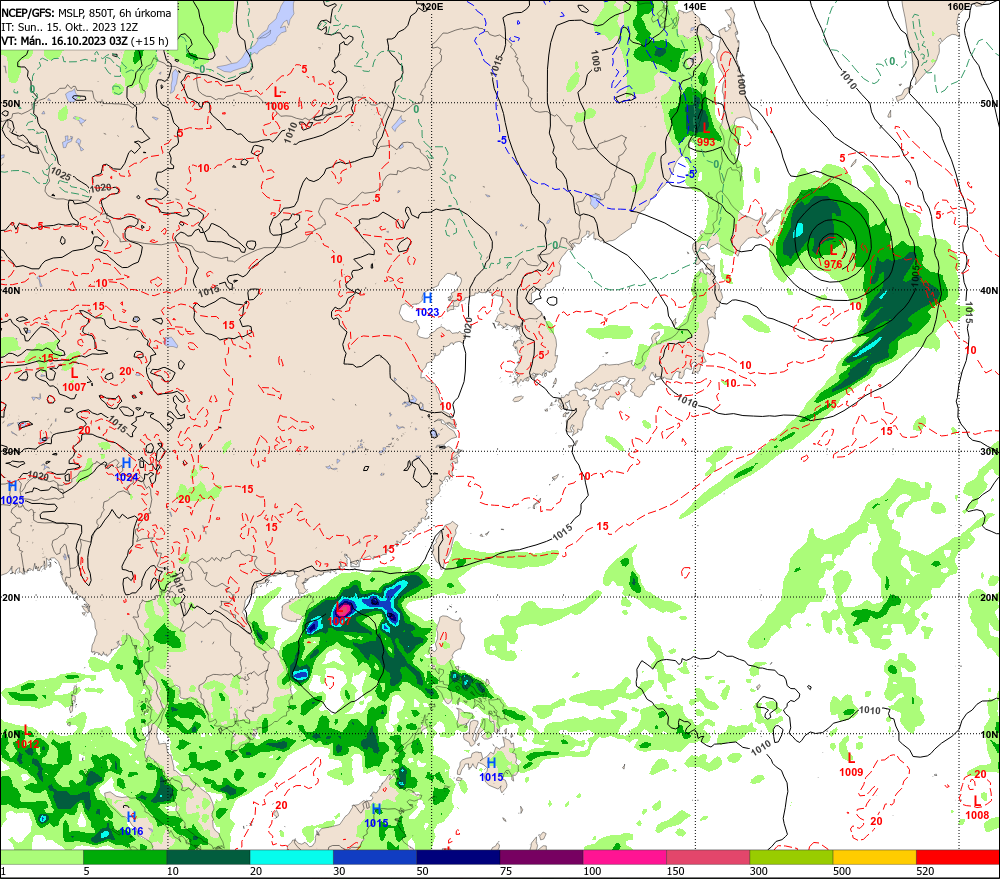Click the 976 low pressure center label
Screen dimensions: 1000x879
tap(833, 264)
